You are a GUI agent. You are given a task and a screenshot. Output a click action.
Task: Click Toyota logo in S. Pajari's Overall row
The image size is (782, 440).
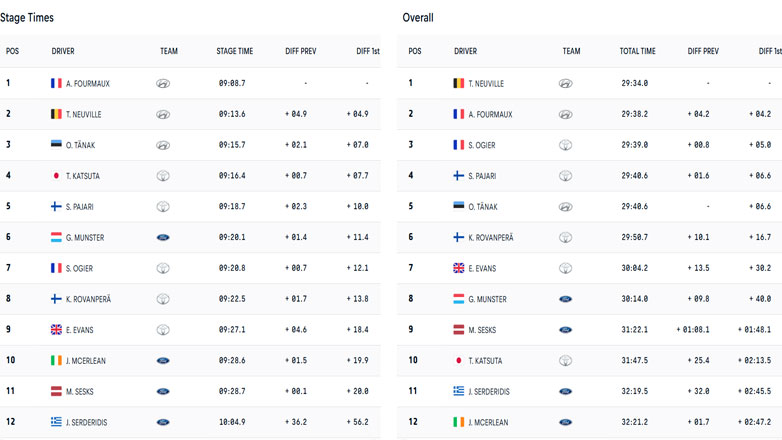click(x=565, y=176)
